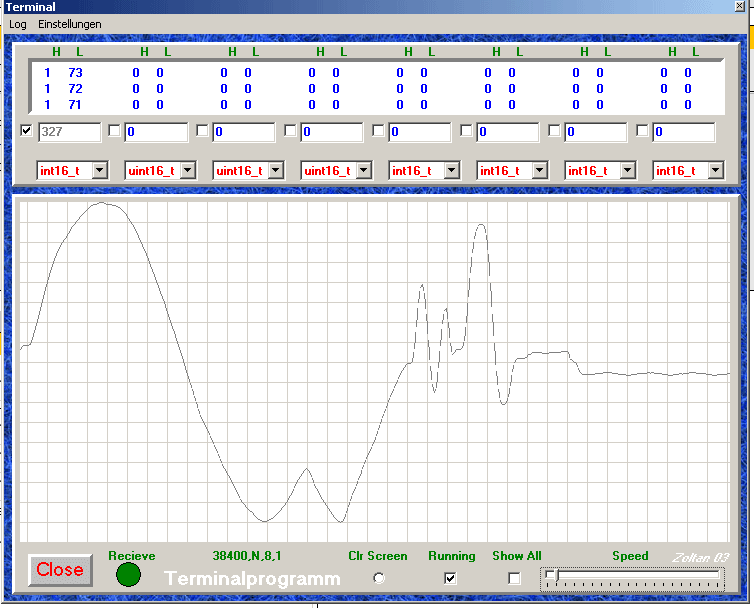754x608 pixels.
Task: Open the Einstellungen menu
Action: [x=70, y=24]
